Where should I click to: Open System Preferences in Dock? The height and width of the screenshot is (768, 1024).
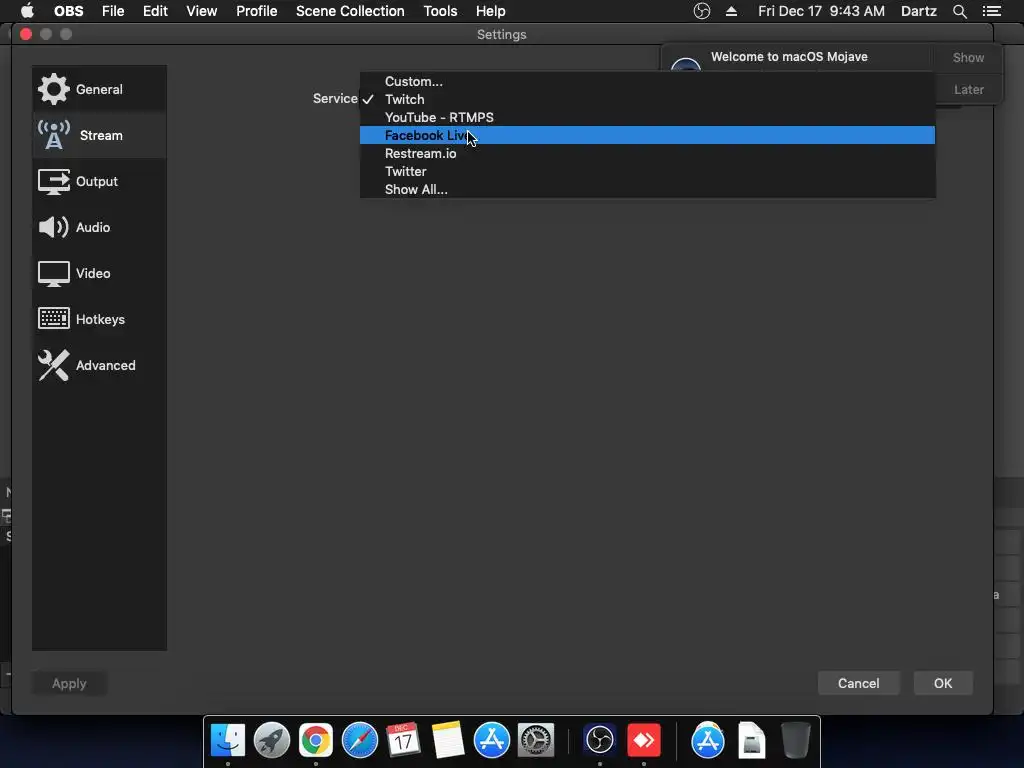(536, 740)
